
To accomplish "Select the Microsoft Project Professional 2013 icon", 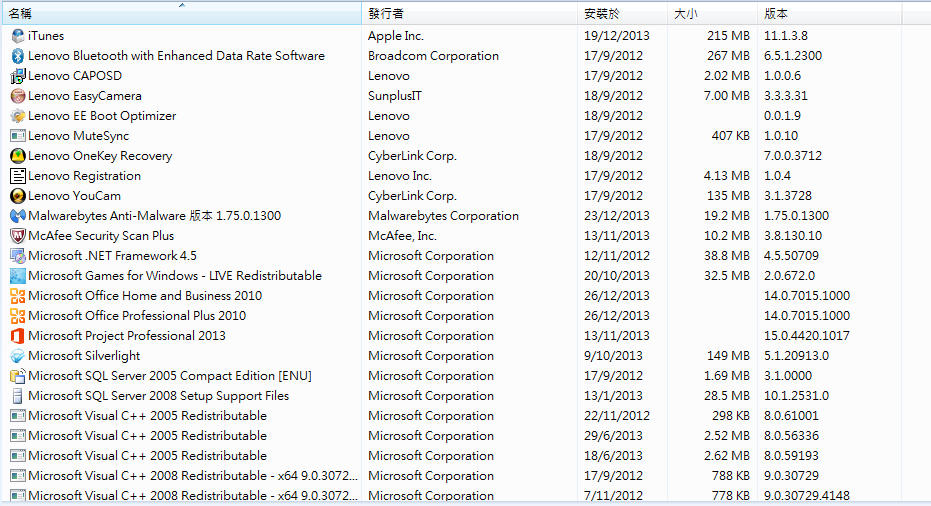I will [x=18, y=336].
